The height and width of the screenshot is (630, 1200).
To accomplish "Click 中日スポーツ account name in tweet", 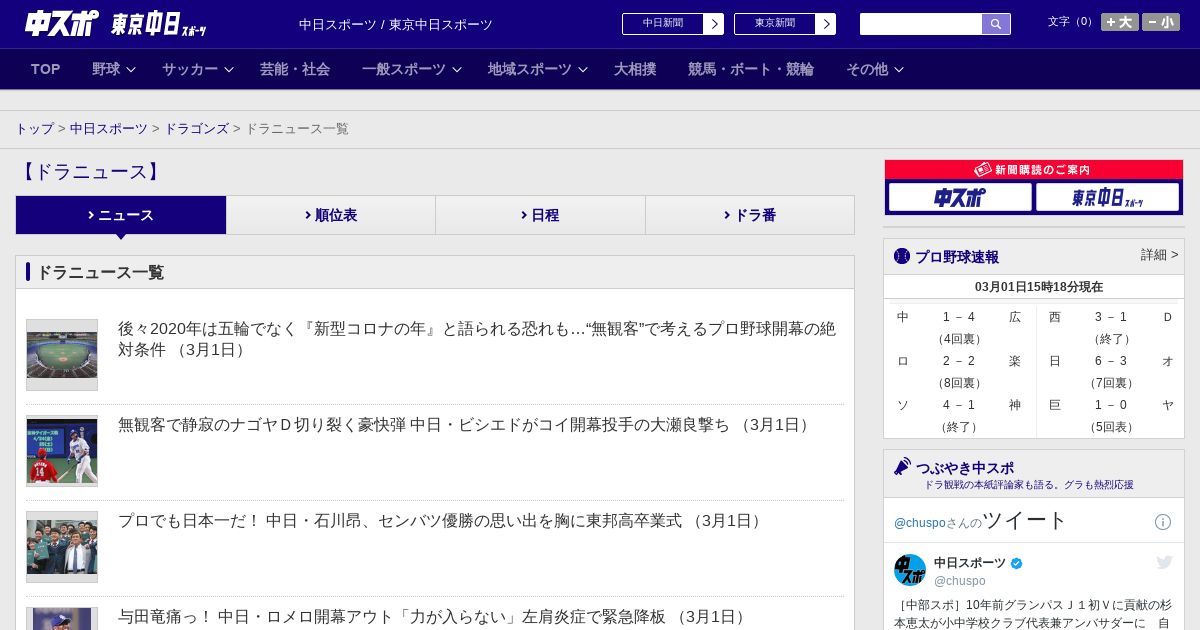I will [x=970, y=563].
